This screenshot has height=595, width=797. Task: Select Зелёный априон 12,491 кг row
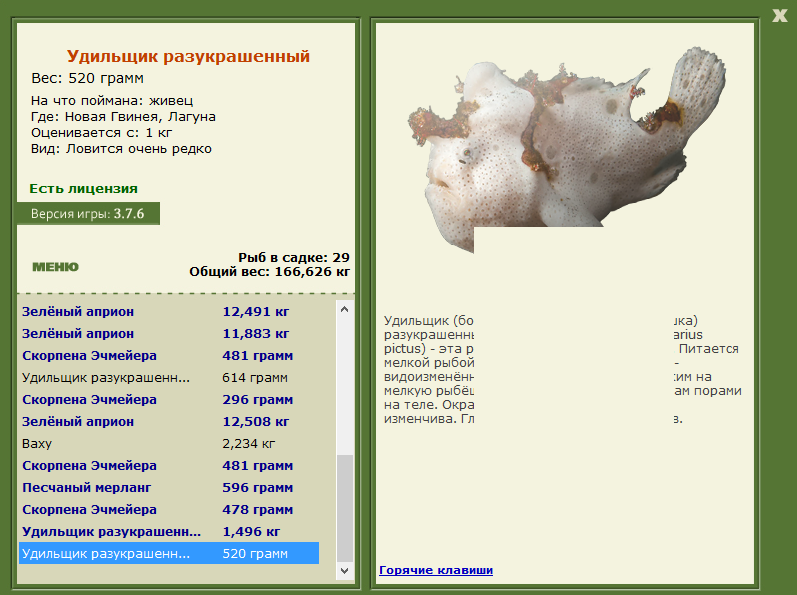point(169,311)
